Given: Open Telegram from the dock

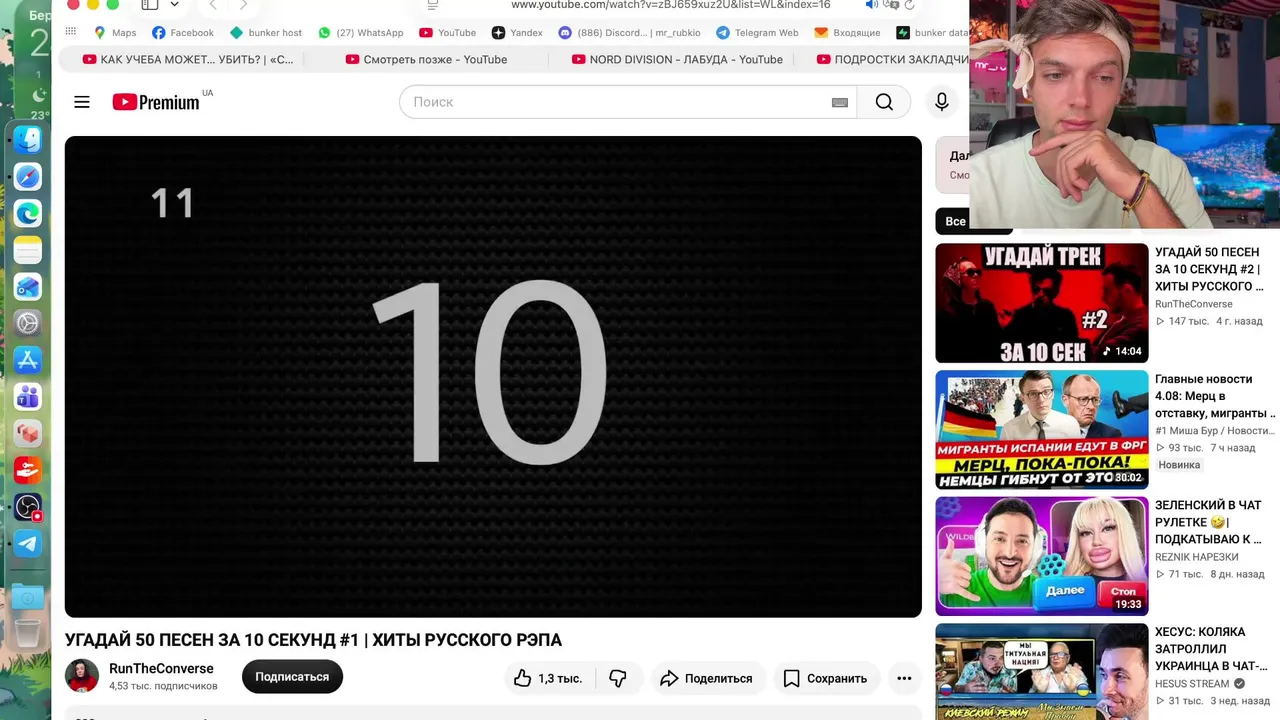Looking at the screenshot, I should (x=28, y=544).
